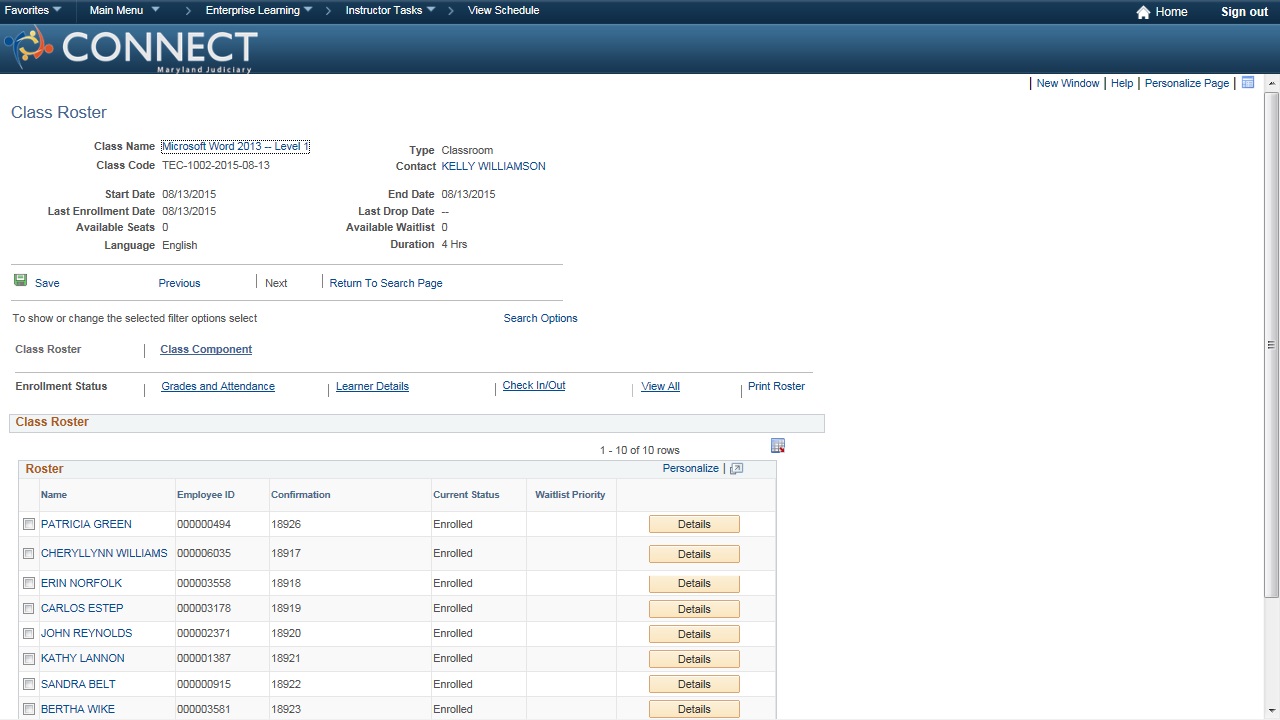
Task: Open Details for KATHY LANNON
Action: (694, 659)
